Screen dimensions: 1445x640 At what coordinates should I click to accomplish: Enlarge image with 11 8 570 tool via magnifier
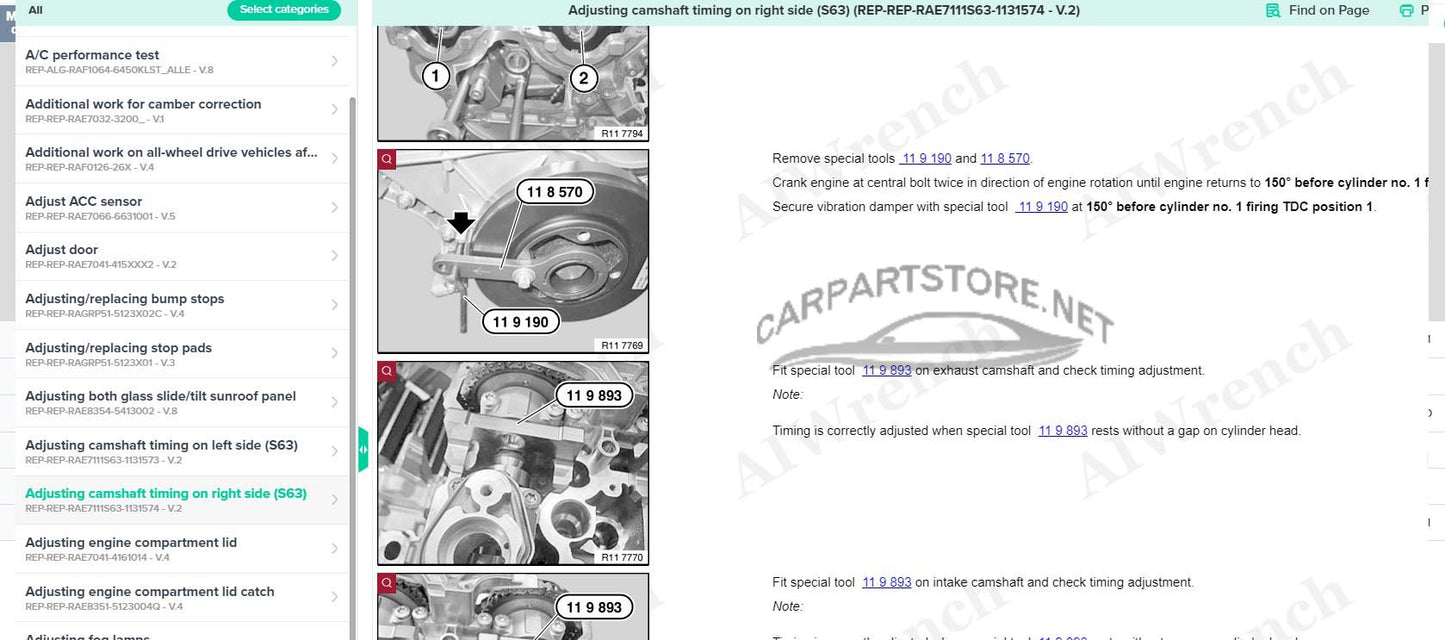387,158
